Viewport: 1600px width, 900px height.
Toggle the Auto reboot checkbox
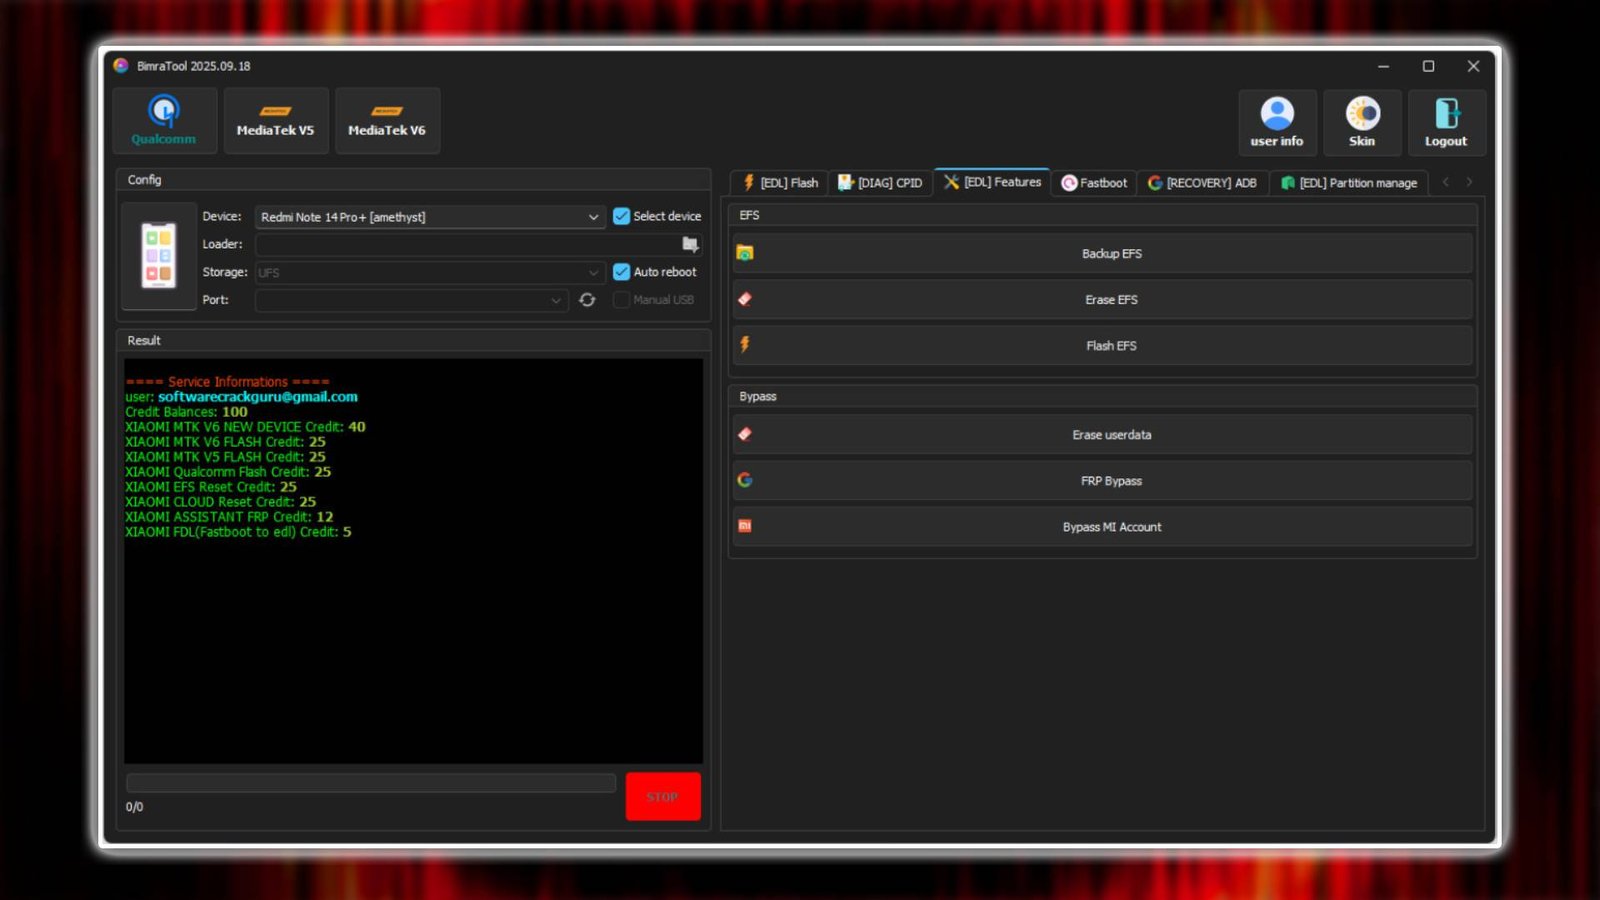tap(623, 271)
